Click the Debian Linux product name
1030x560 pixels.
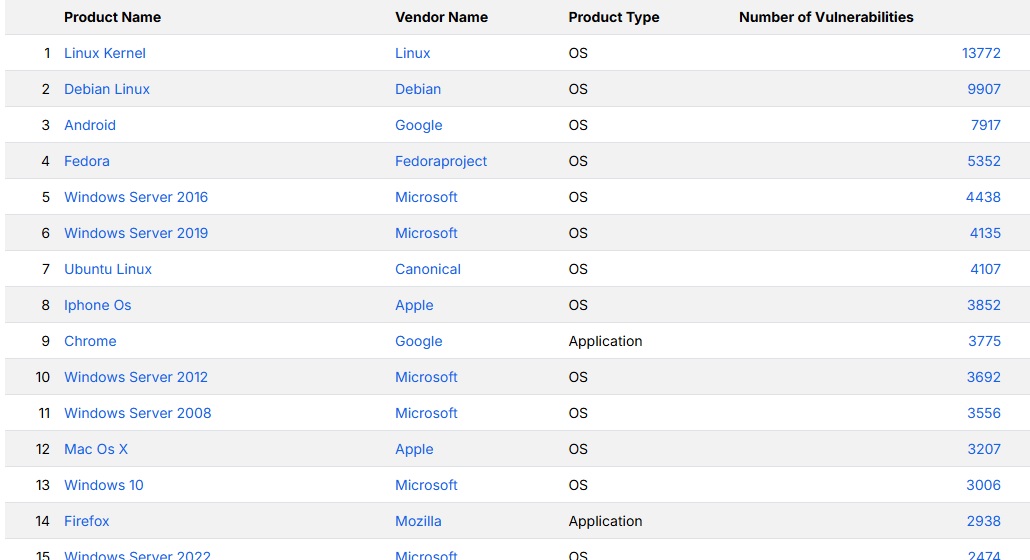(x=107, y=89)
